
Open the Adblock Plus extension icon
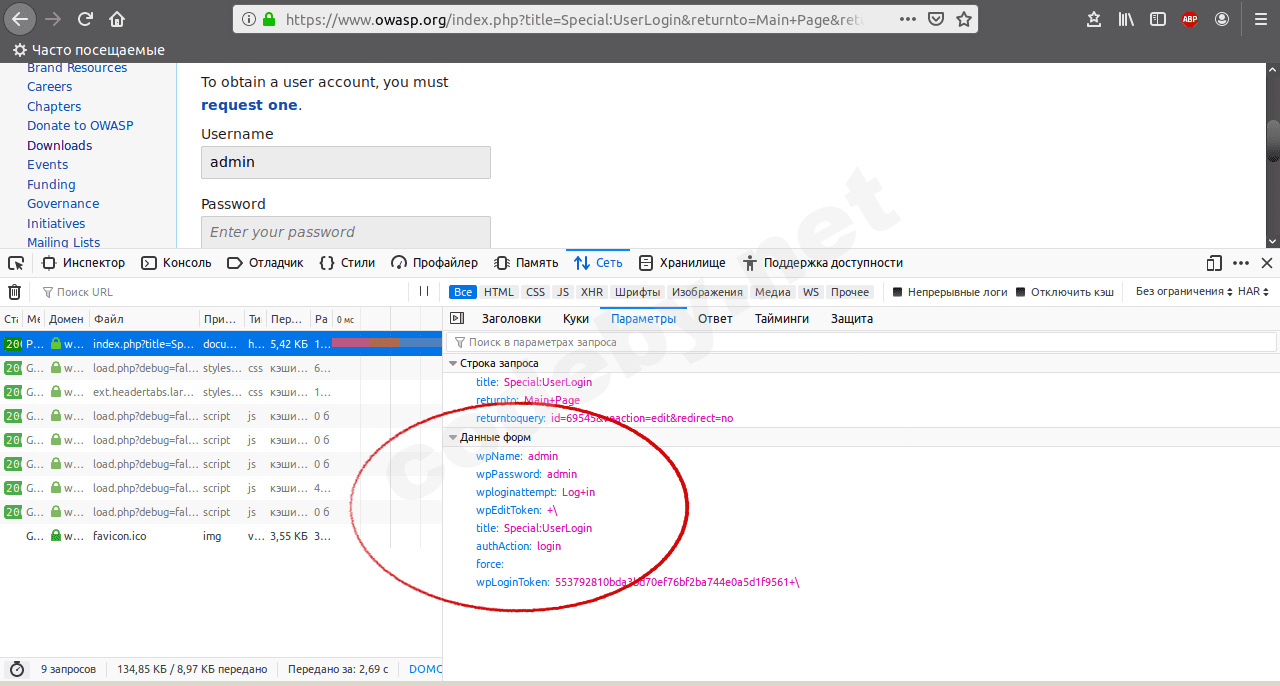point(1189,19)
